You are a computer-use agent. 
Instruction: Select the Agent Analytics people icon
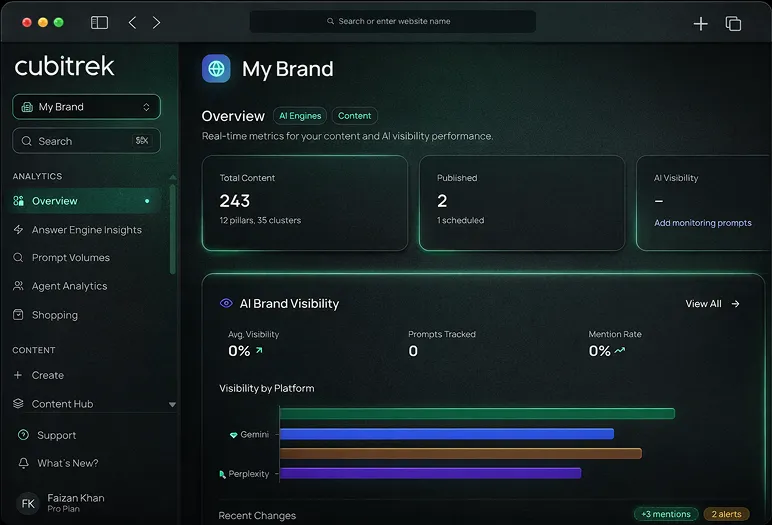click(x=19, y=286)
